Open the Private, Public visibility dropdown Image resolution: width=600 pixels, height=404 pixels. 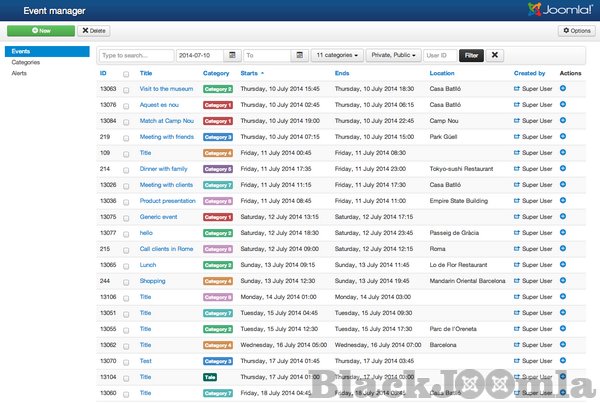click(x=394, y=56)
